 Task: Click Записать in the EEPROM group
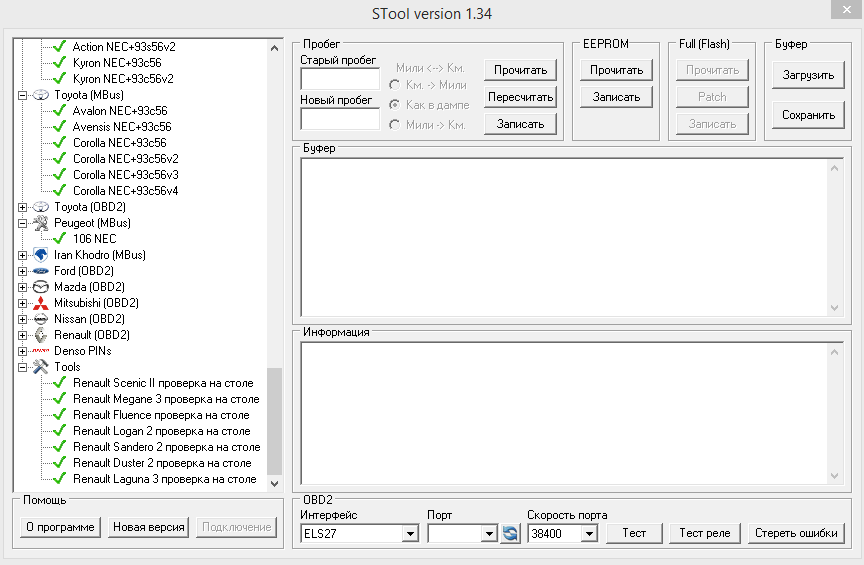point(616,97)
